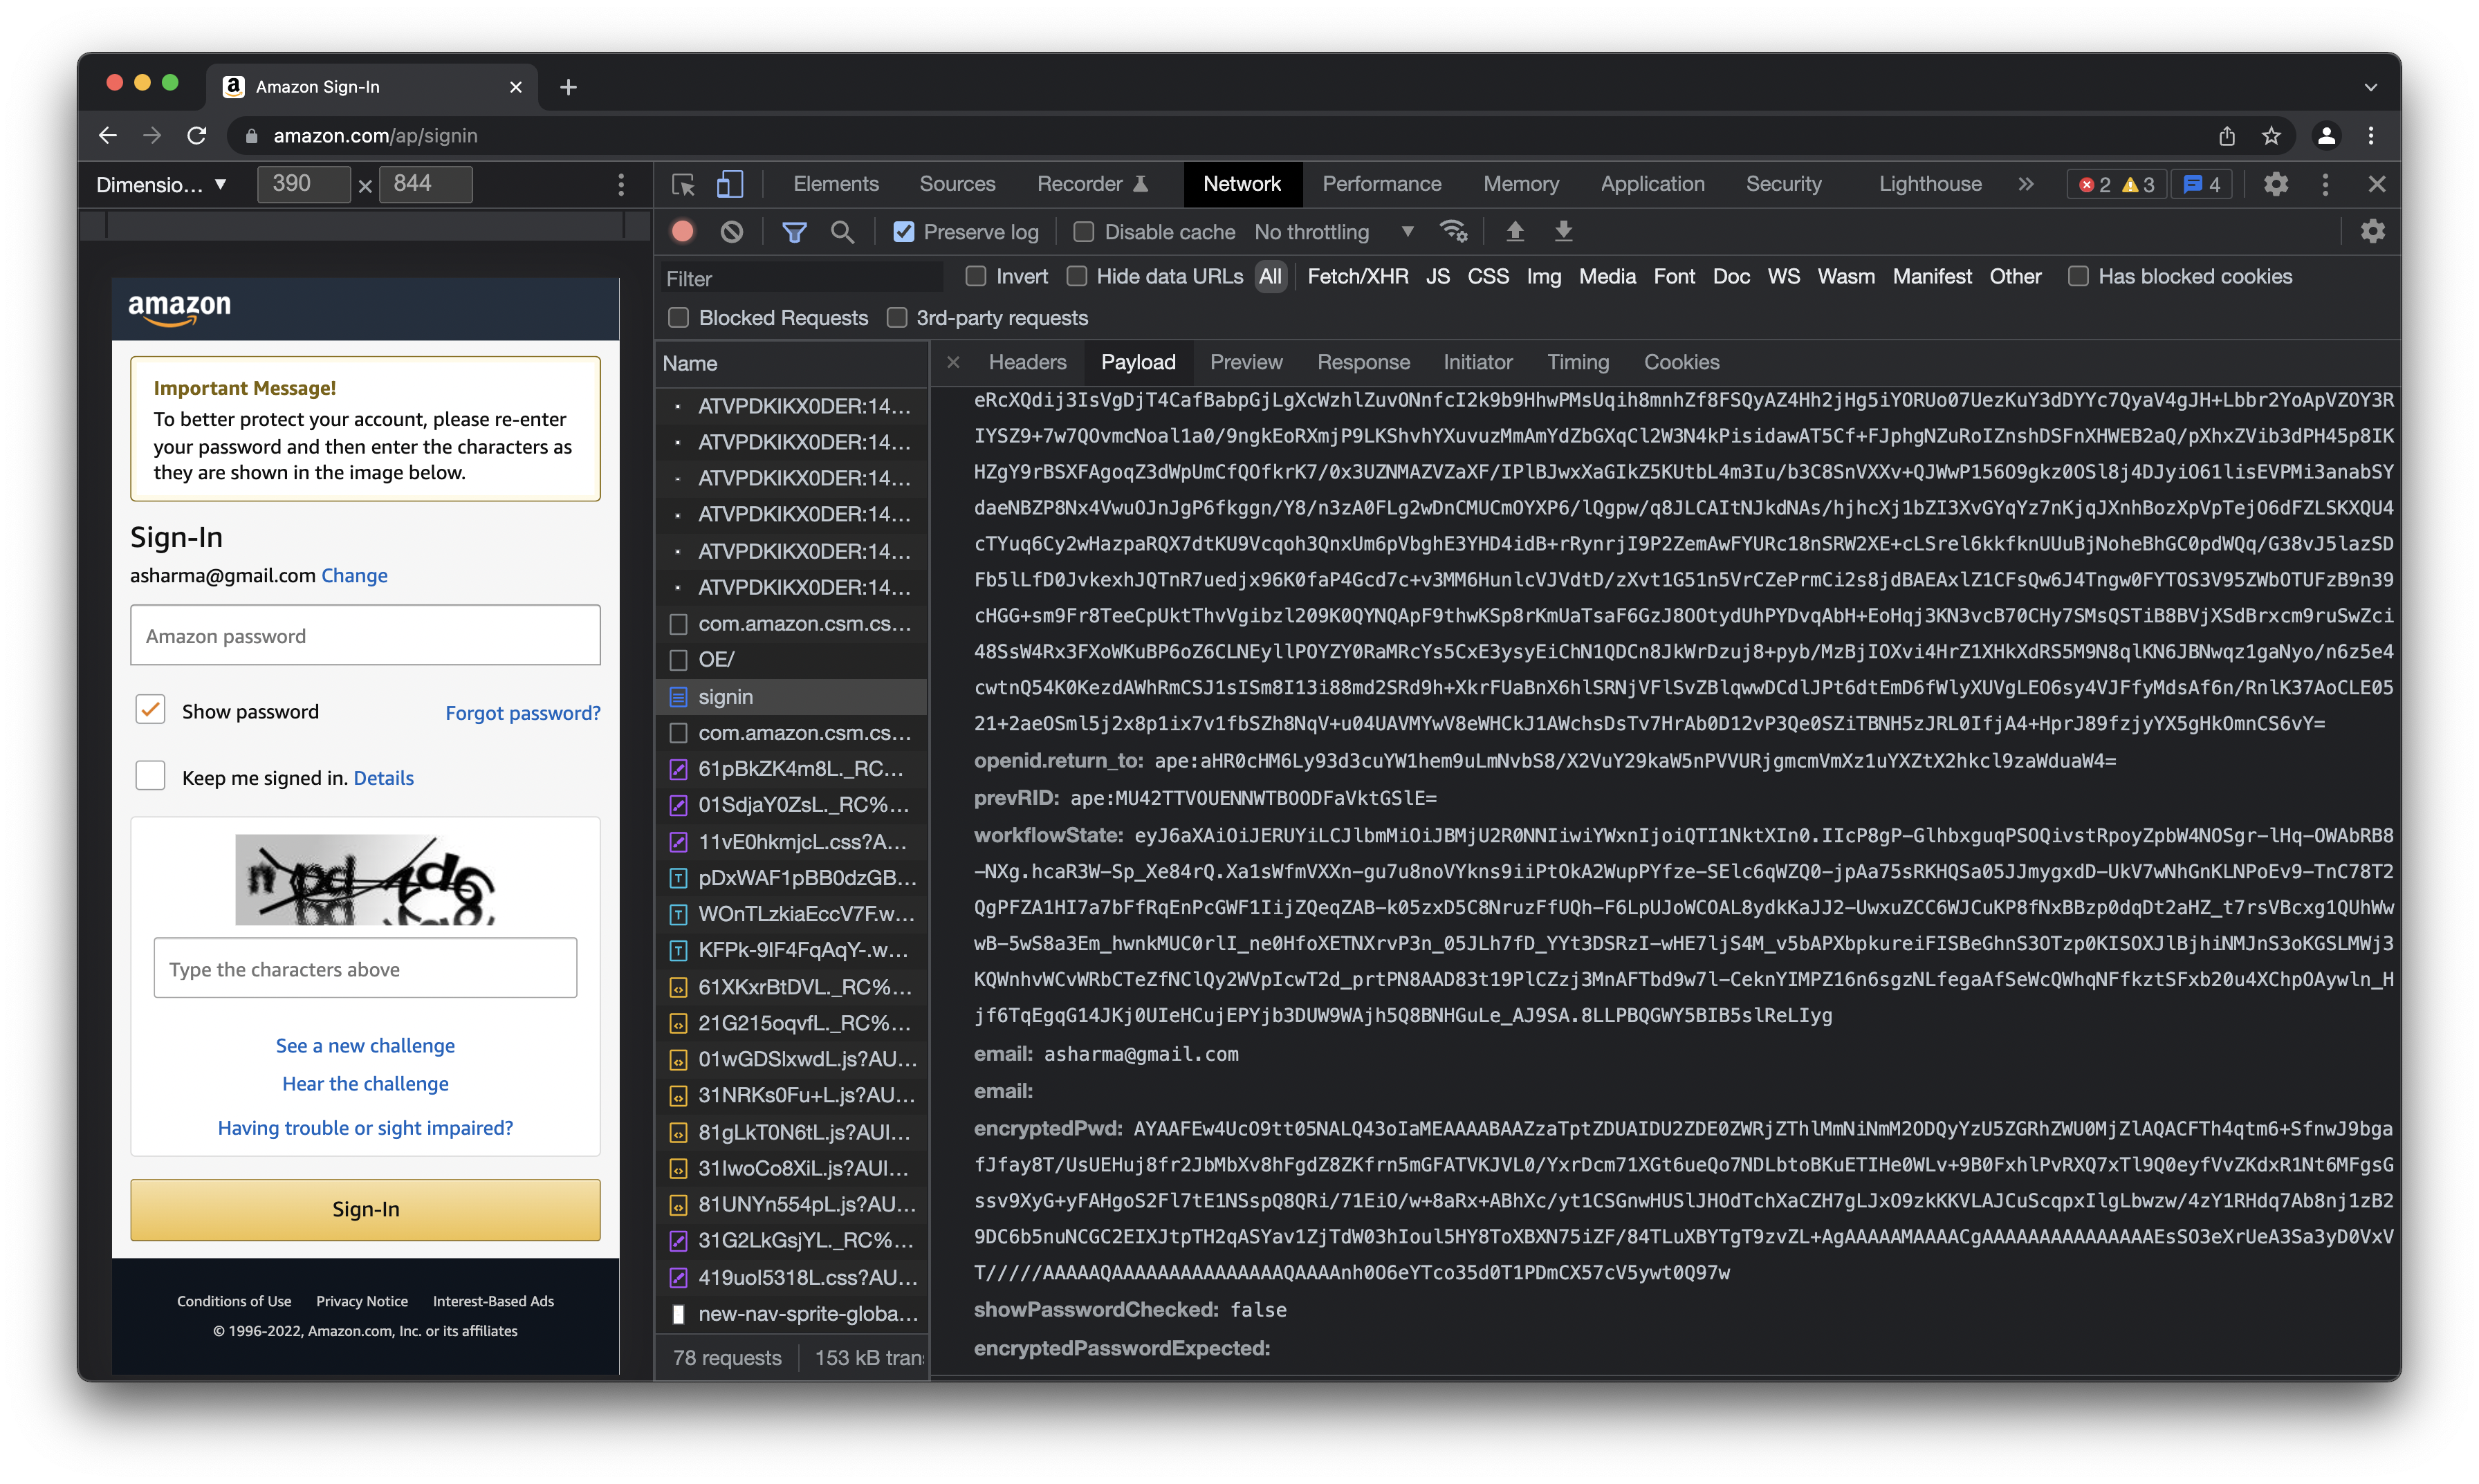
Task: Select the signin request row
Action: (x=792, y=696)
